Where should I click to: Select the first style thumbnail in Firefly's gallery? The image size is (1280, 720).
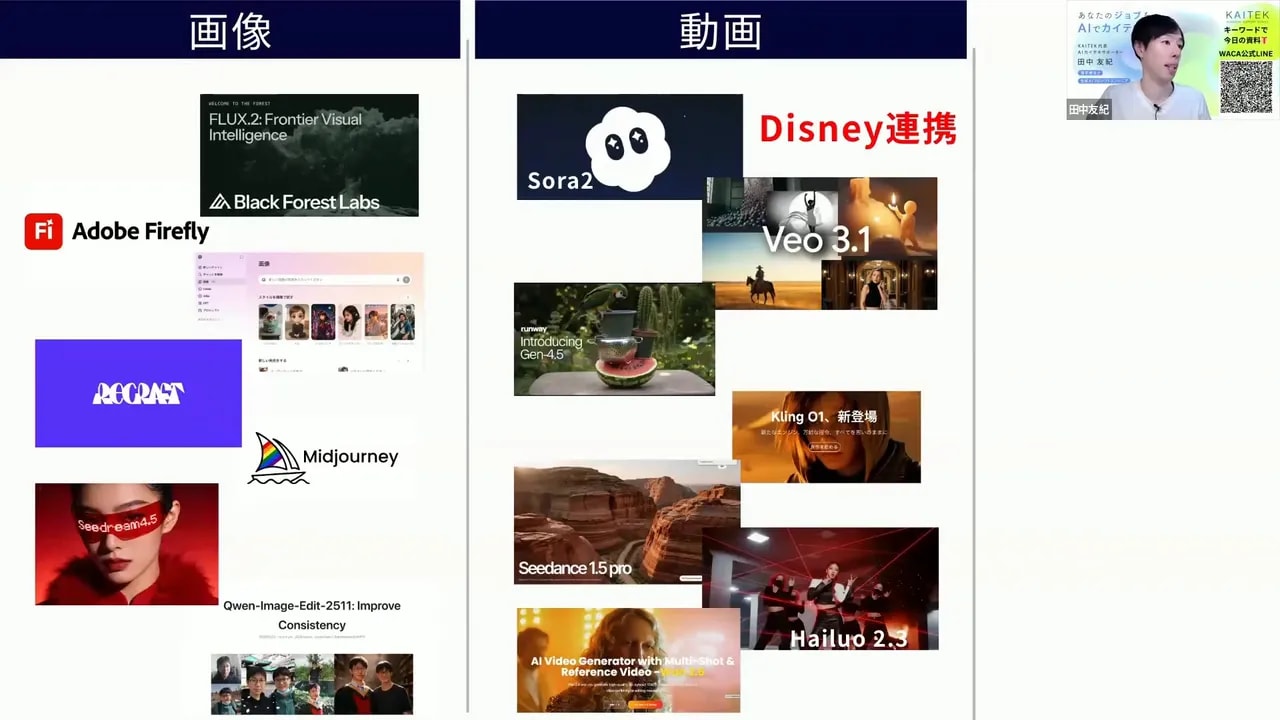pyautogui.click(x=270, y=322)
